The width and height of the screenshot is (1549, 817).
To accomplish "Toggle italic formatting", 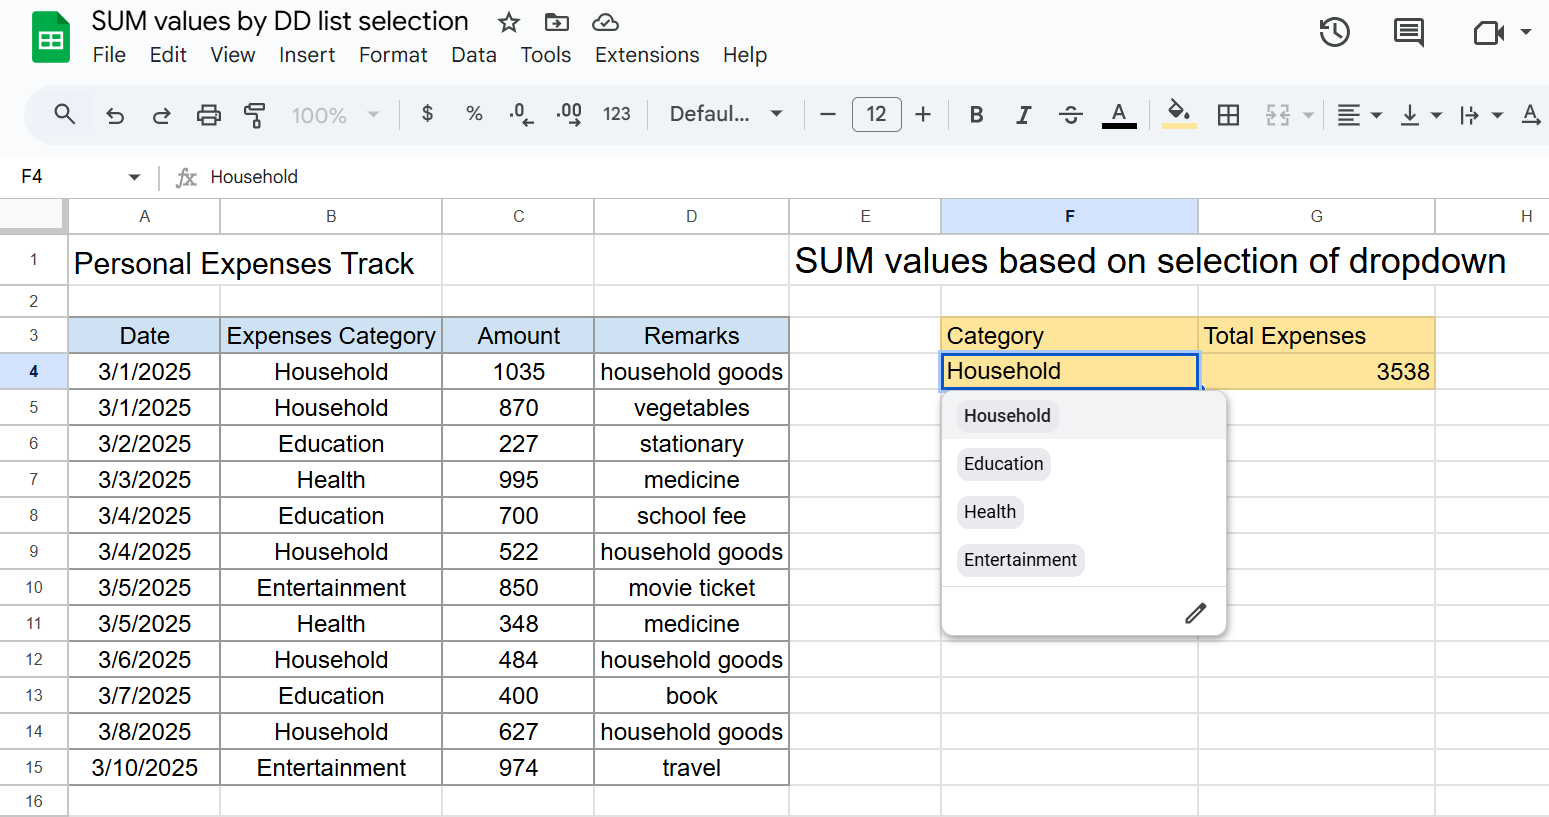I will 1023,115.
